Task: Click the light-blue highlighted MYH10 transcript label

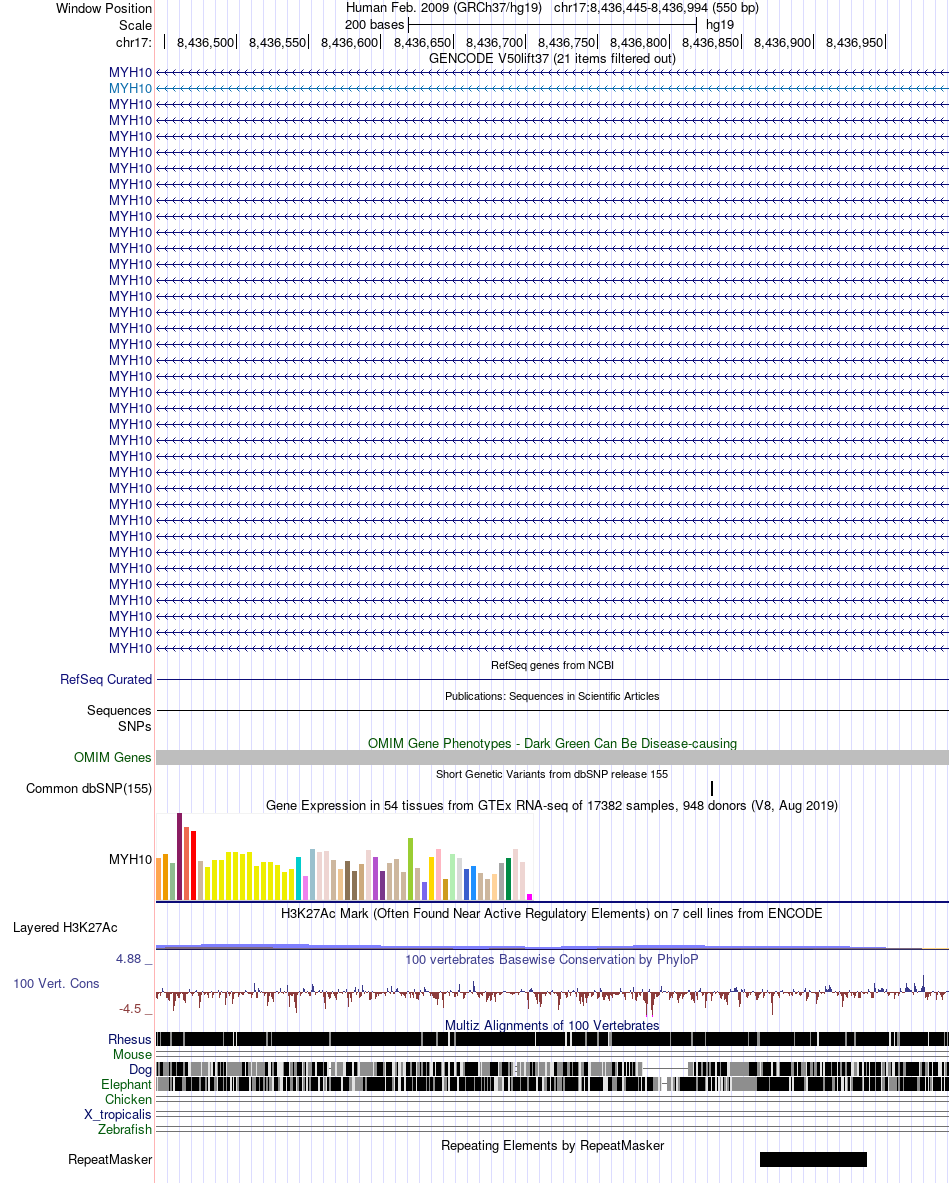Action: tap(130, 88)
